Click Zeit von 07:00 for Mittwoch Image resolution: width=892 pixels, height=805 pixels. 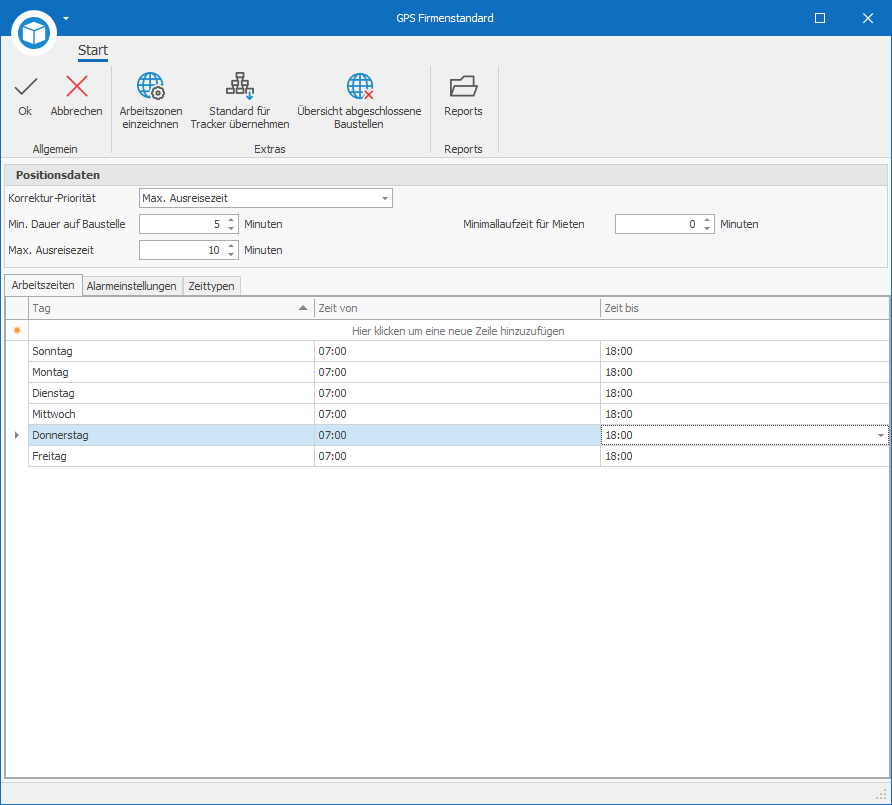tap(457, 414)
